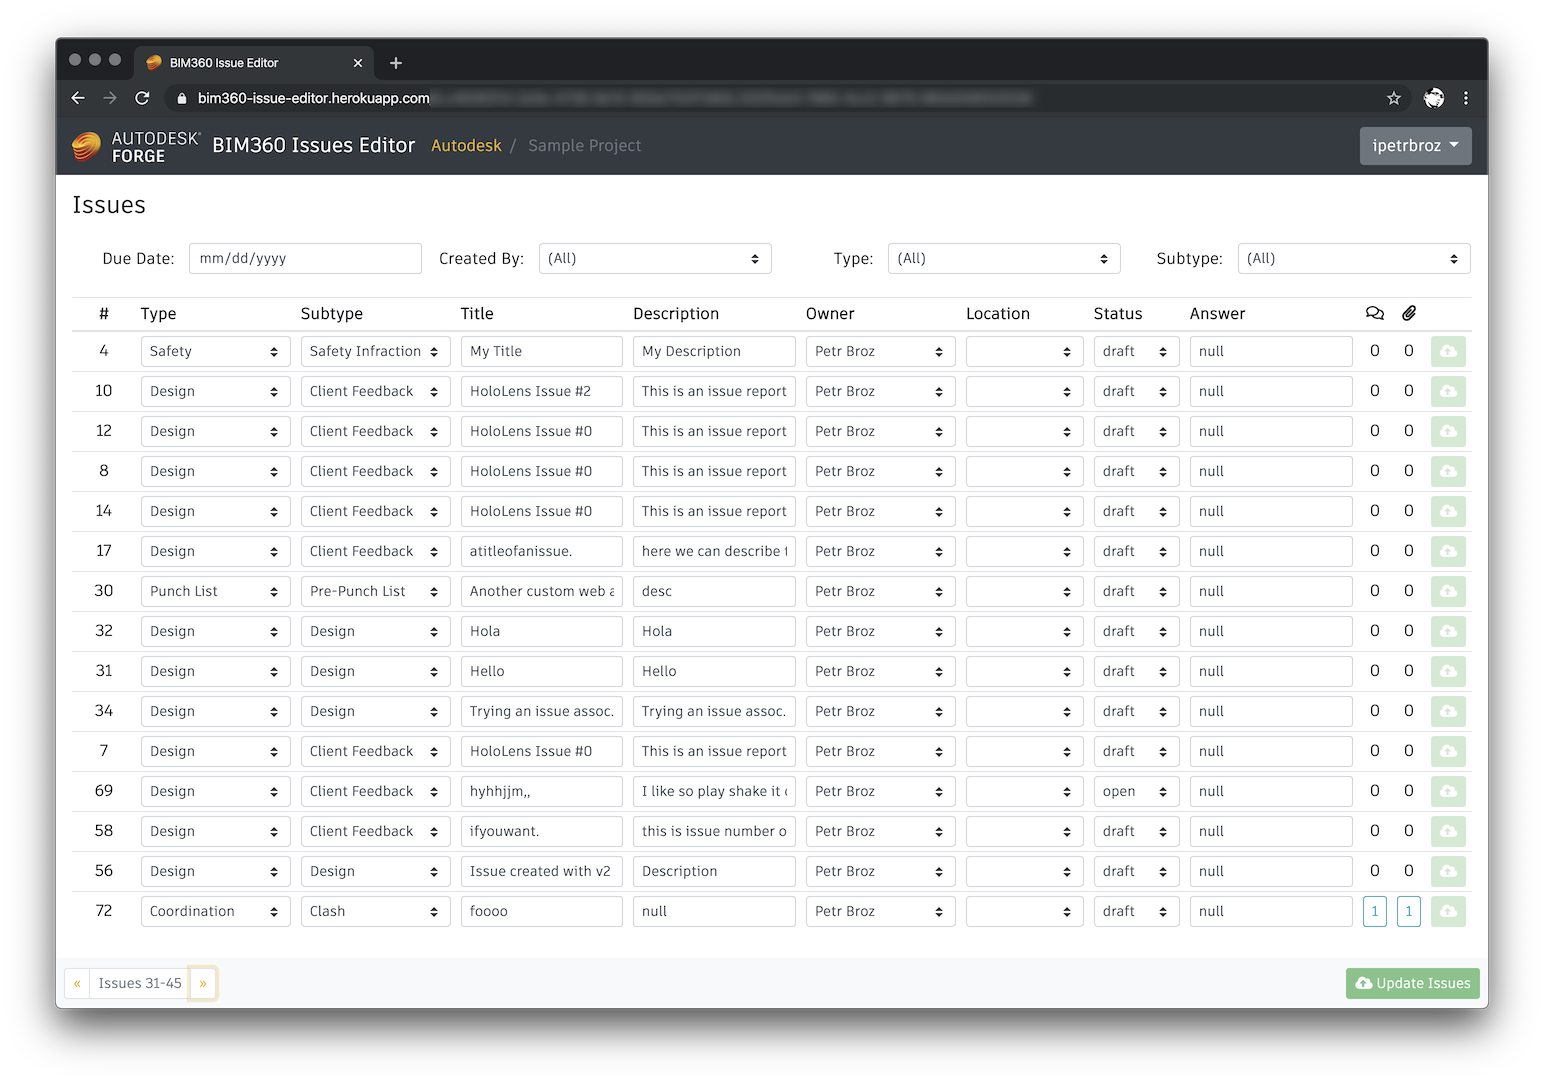Screen dimensions: 1544x1082
Task: Edit the My Title field
Action: [541, 351]
